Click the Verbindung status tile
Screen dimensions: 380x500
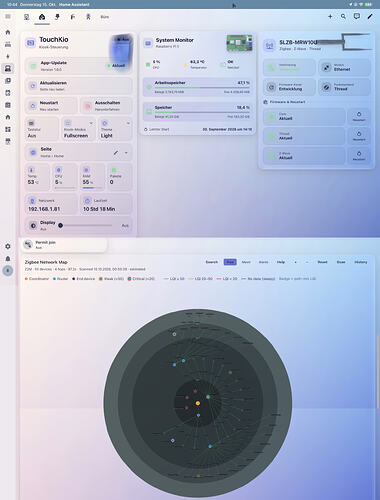(289, 67)
